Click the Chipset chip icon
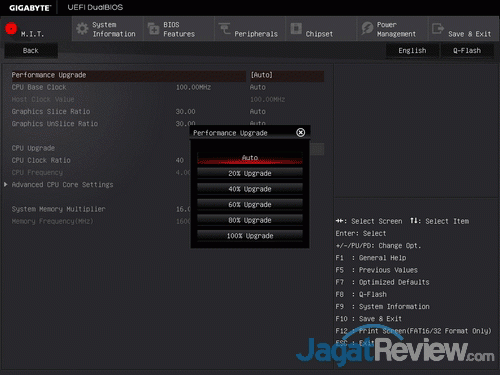 [x=296, y=28]
